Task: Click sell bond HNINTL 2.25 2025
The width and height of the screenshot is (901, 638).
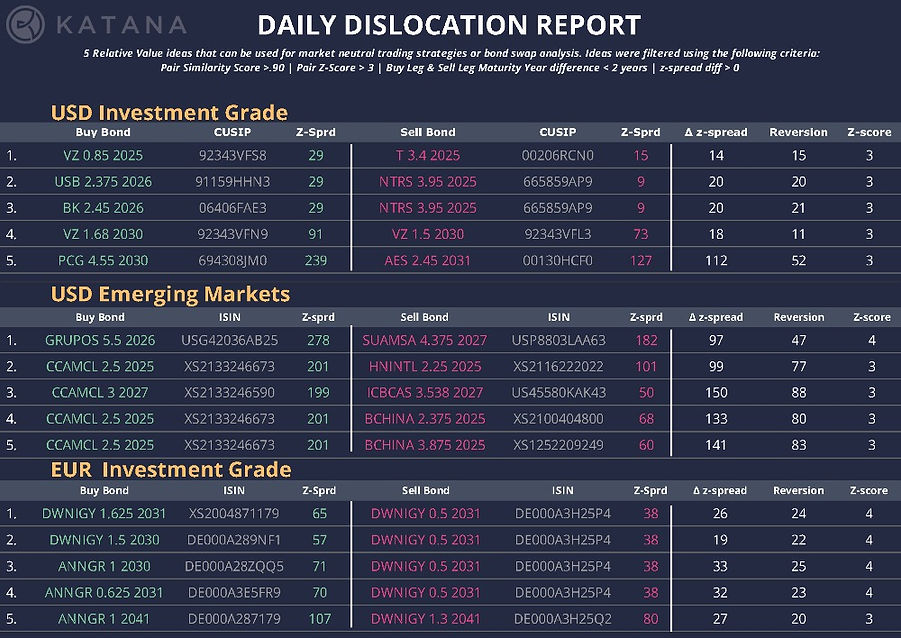Action: (425, 366)
